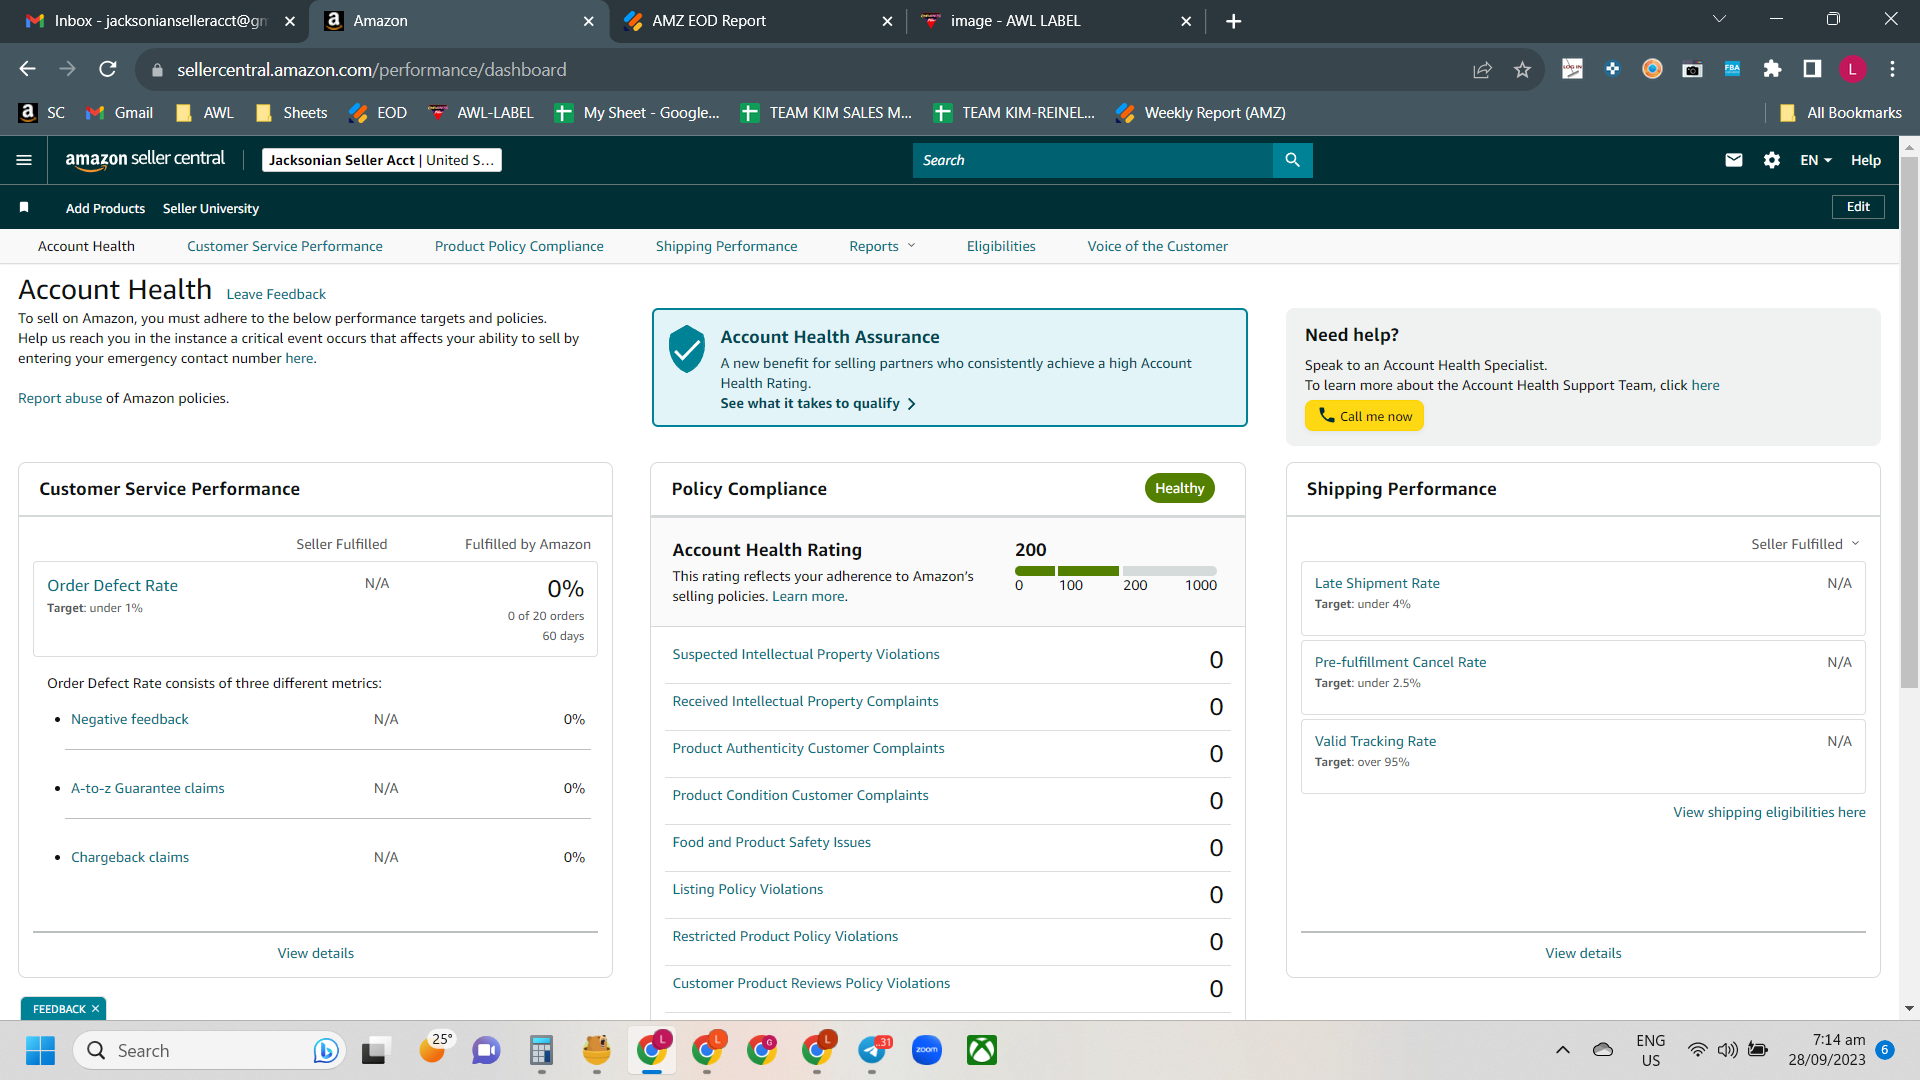Expand See what it takes to qualify
Viewport: 1920px width, 1080px height.
(818, 403)
